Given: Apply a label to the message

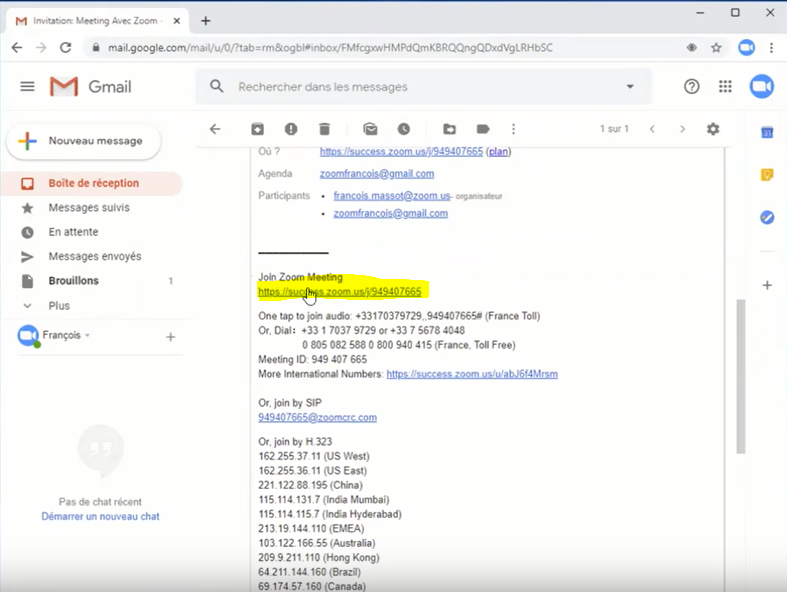Looking at the screenshot, I should pyautogui.click(x=483, y=129).
